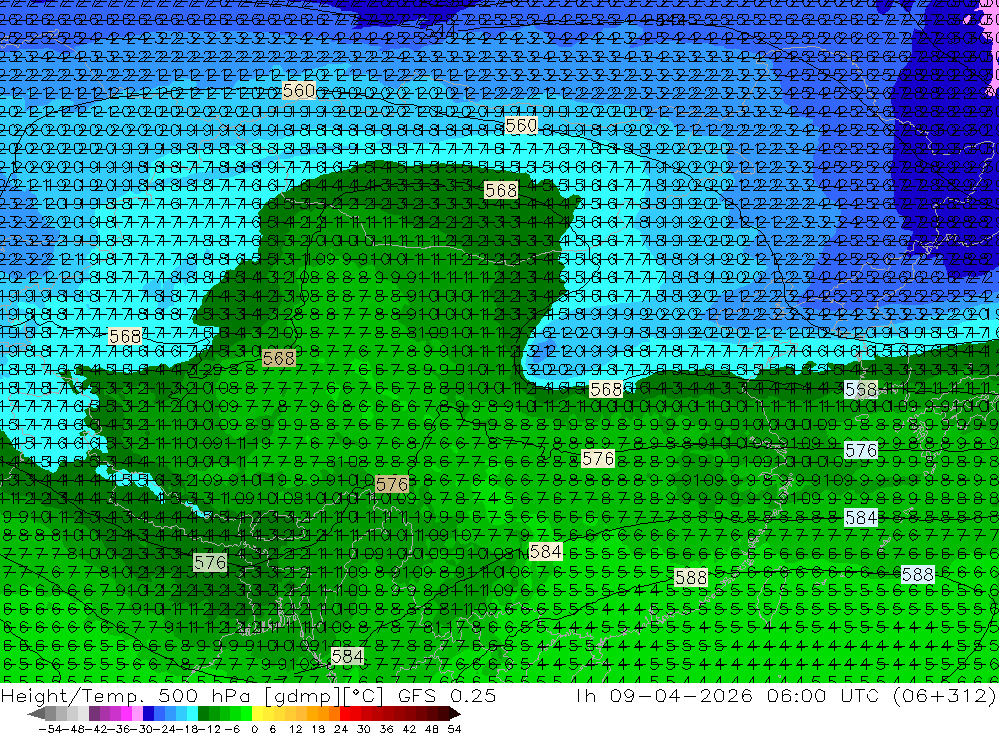
Task: Click the legend value '-30'
Action: coord(141,729)
